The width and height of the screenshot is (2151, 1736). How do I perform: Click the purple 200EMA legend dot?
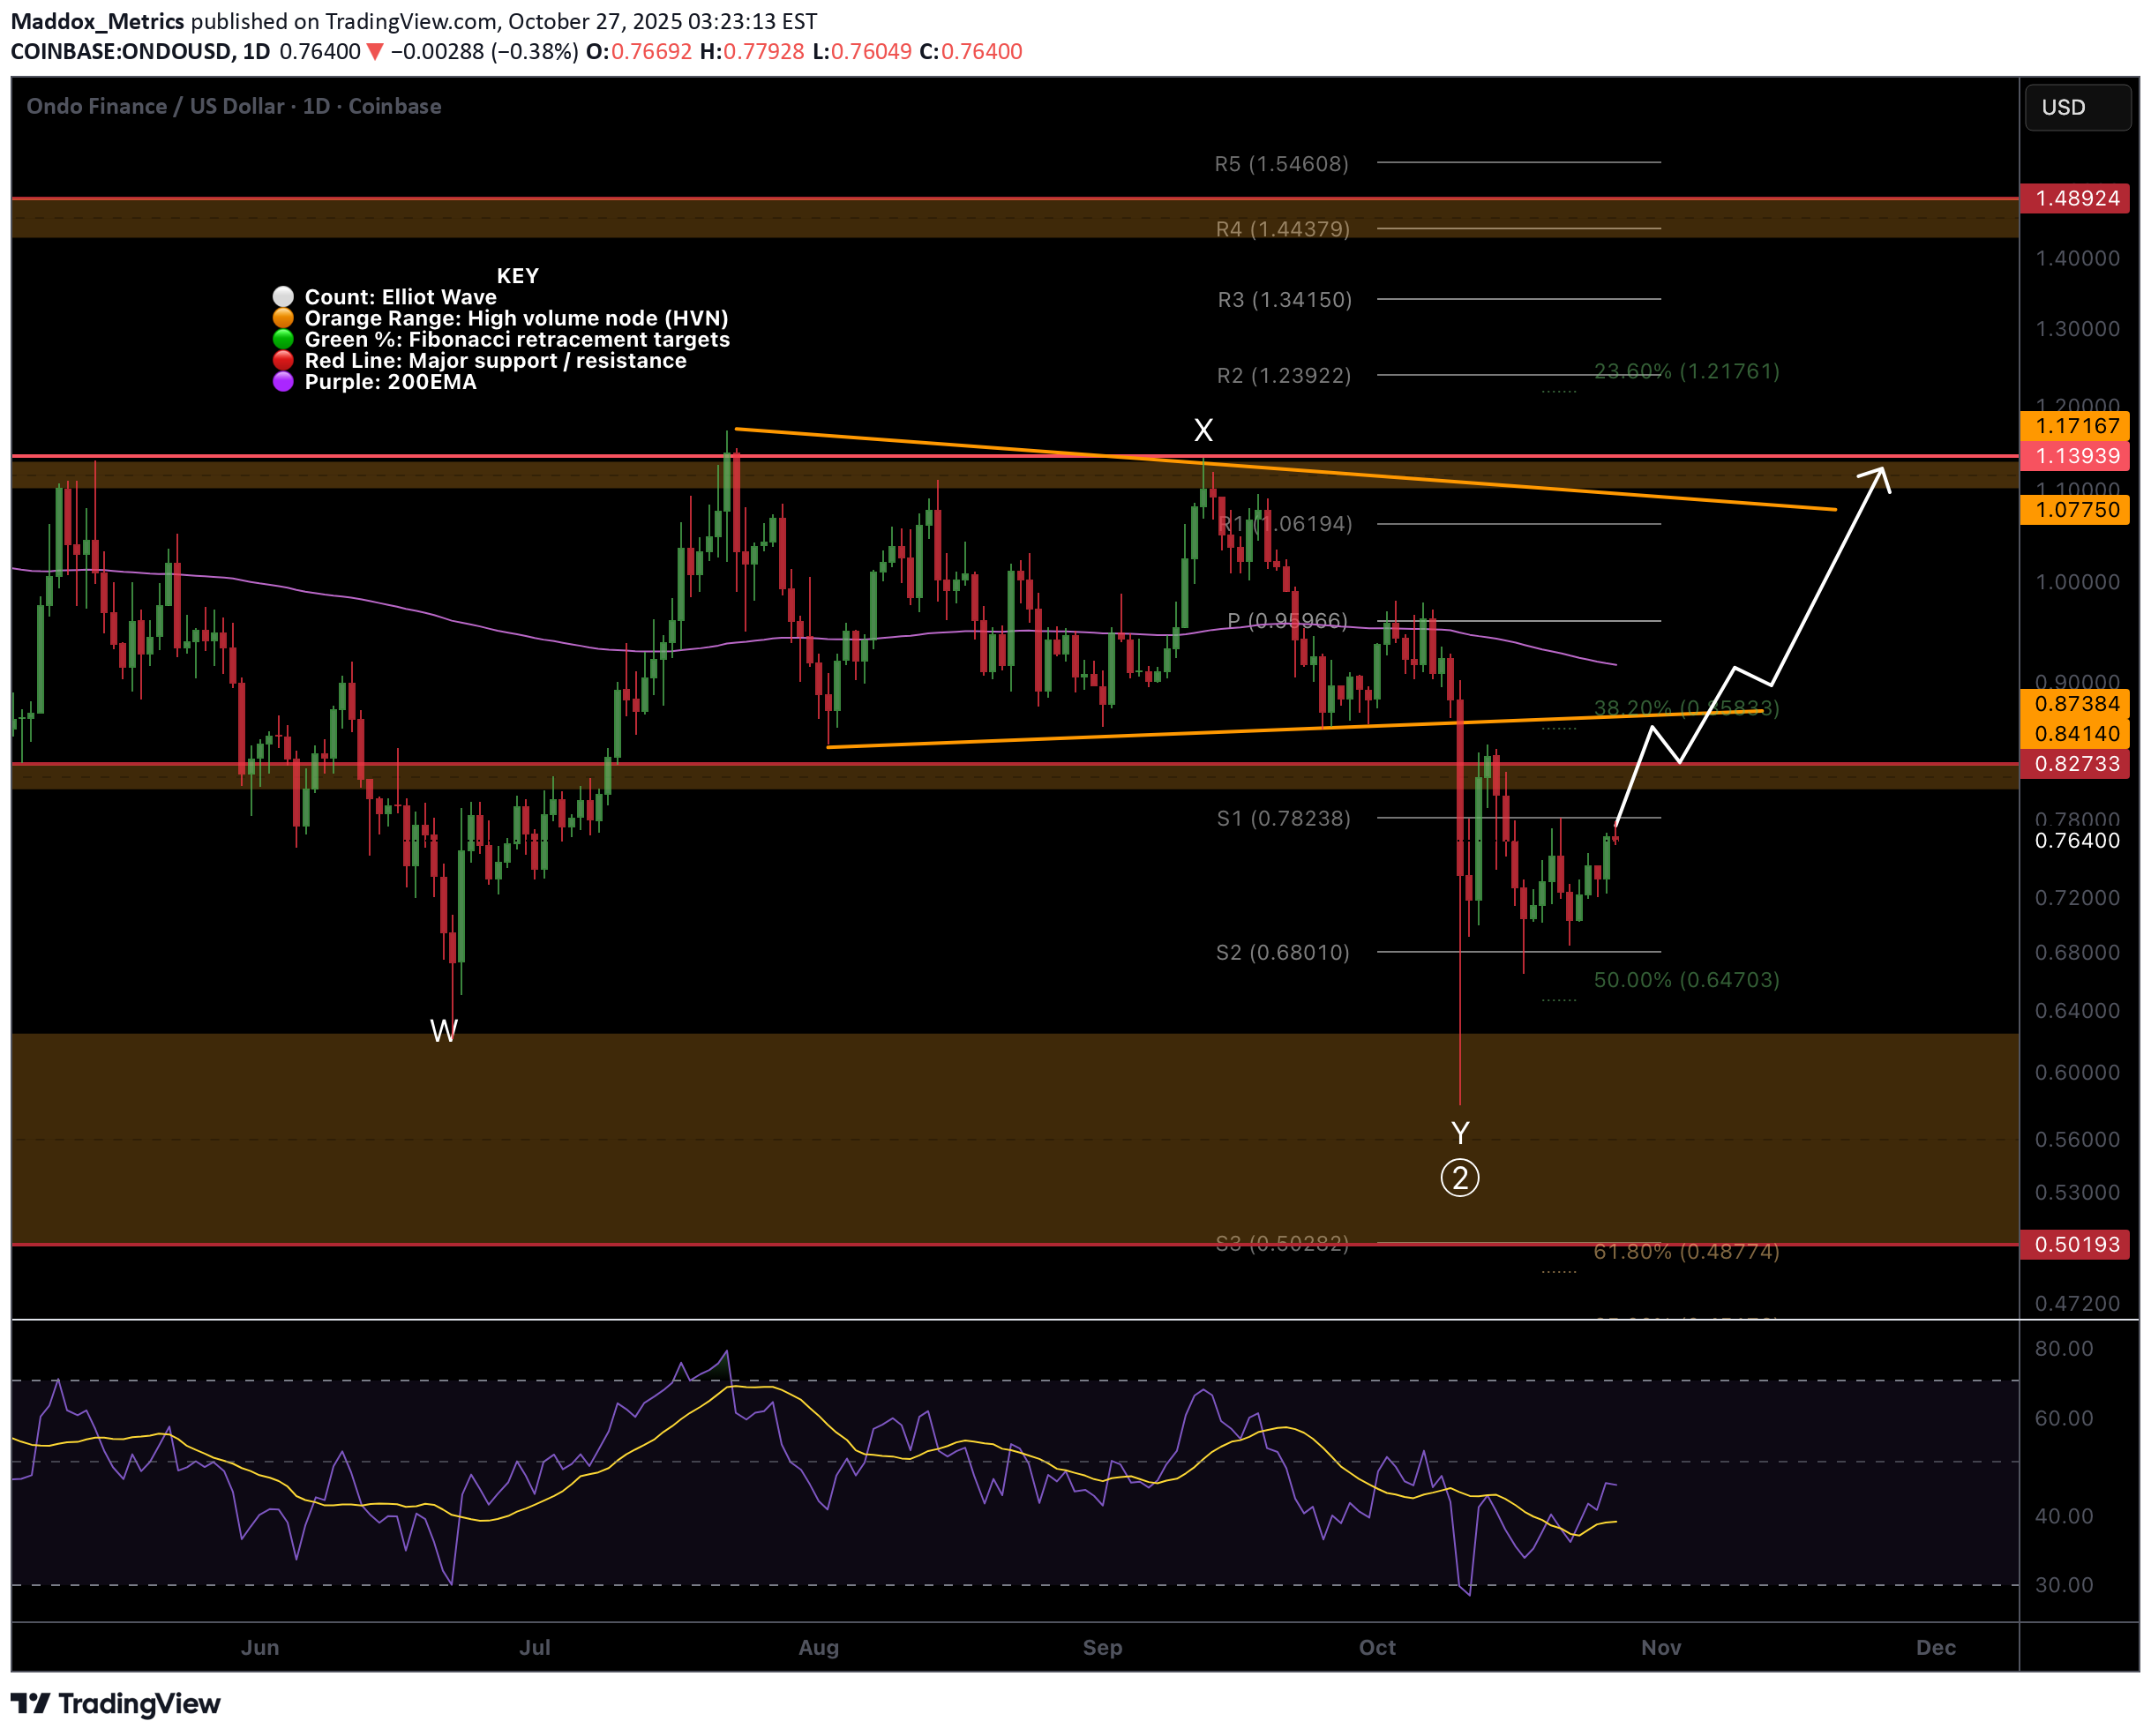(x=283, y=382)
